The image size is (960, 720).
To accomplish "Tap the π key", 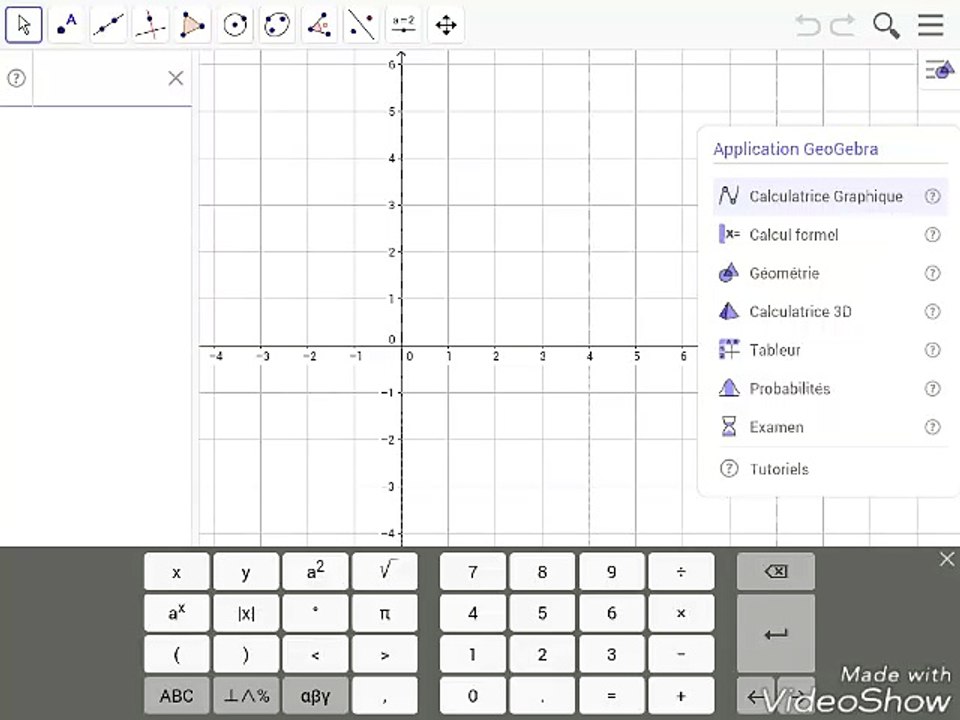I will (x=385, y=613).
